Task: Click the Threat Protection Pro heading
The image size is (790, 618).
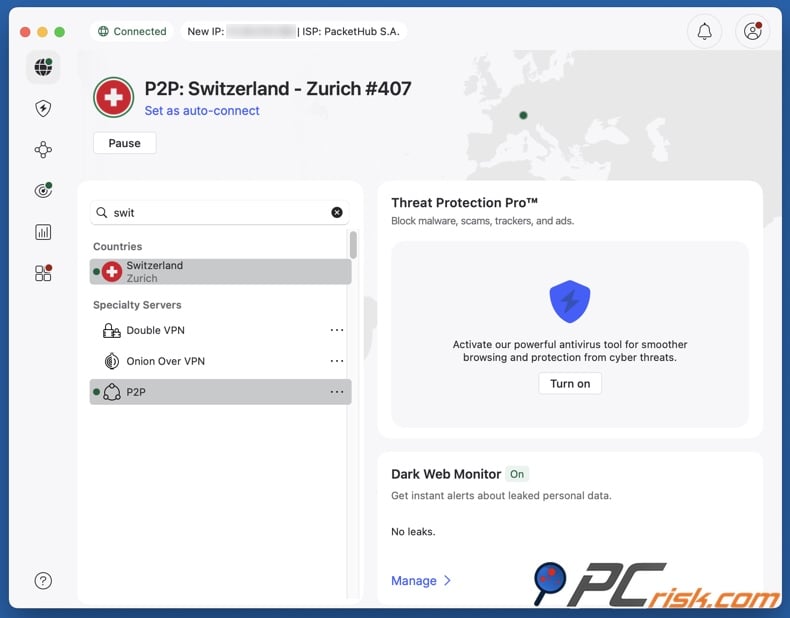Action: pos(465,202)
